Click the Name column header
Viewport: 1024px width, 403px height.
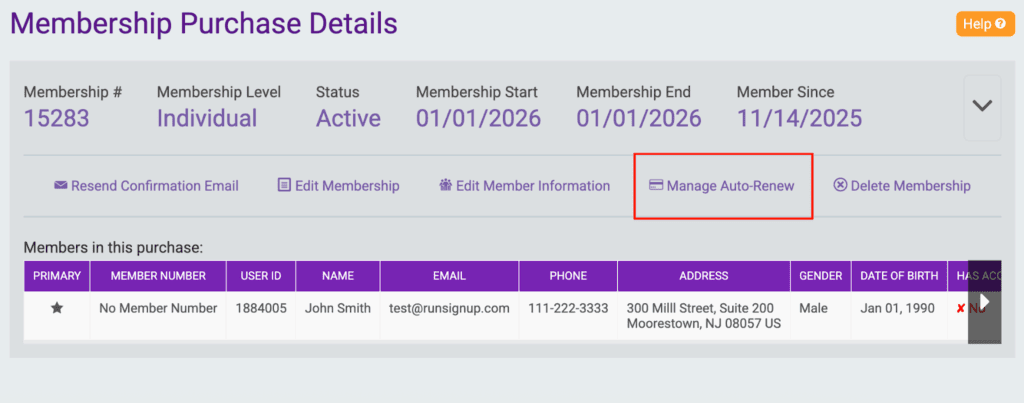click(338, 276)
